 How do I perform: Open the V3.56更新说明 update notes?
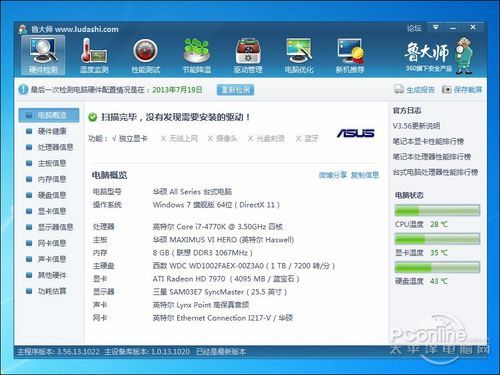(416, 126)
